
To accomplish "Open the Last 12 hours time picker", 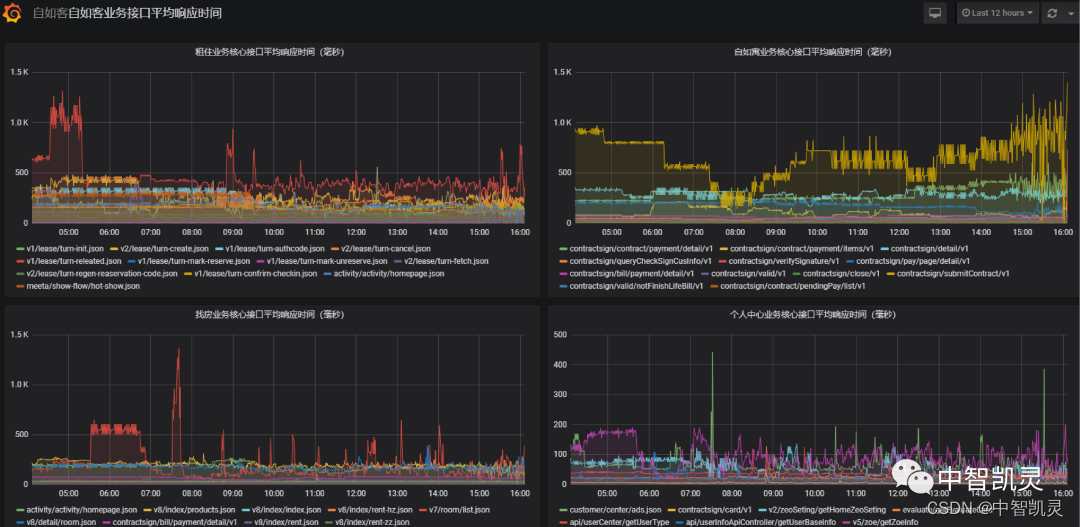I will point(997,13).
